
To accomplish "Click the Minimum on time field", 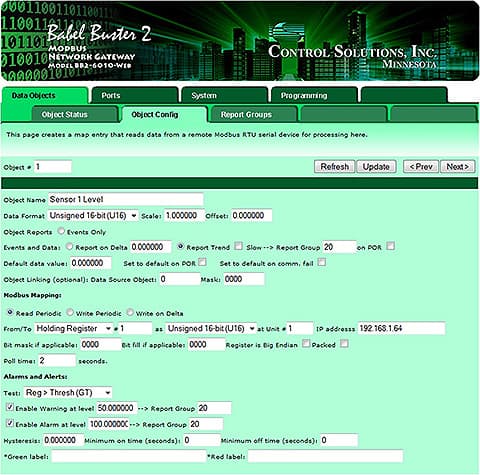I will (202, 440).
